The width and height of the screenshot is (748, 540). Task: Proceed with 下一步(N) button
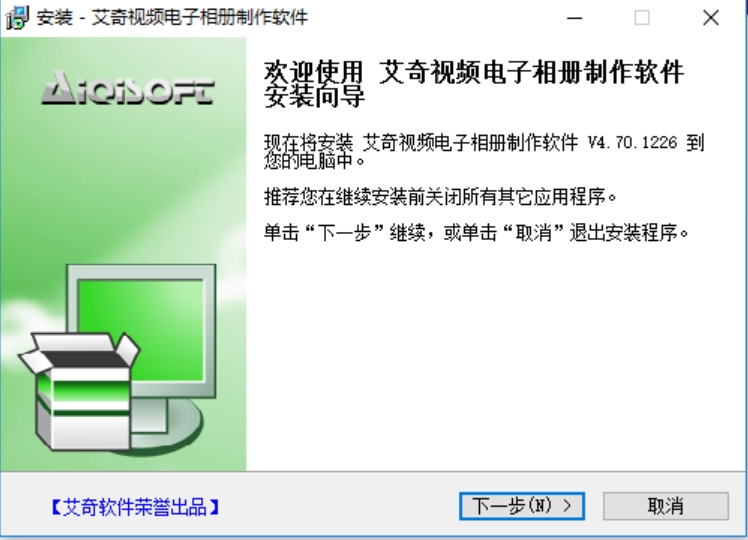(522, 506)
